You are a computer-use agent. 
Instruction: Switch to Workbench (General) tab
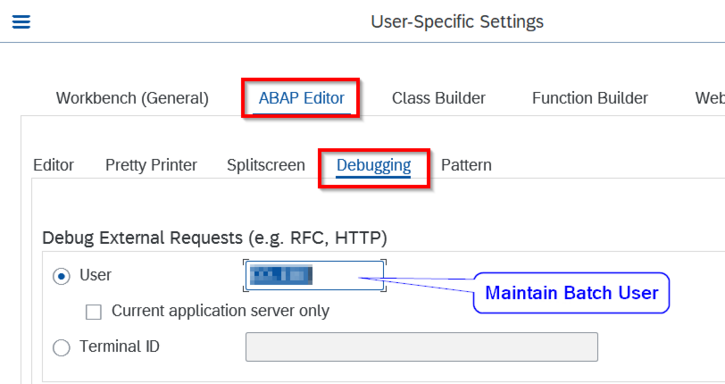pos(132,98)
